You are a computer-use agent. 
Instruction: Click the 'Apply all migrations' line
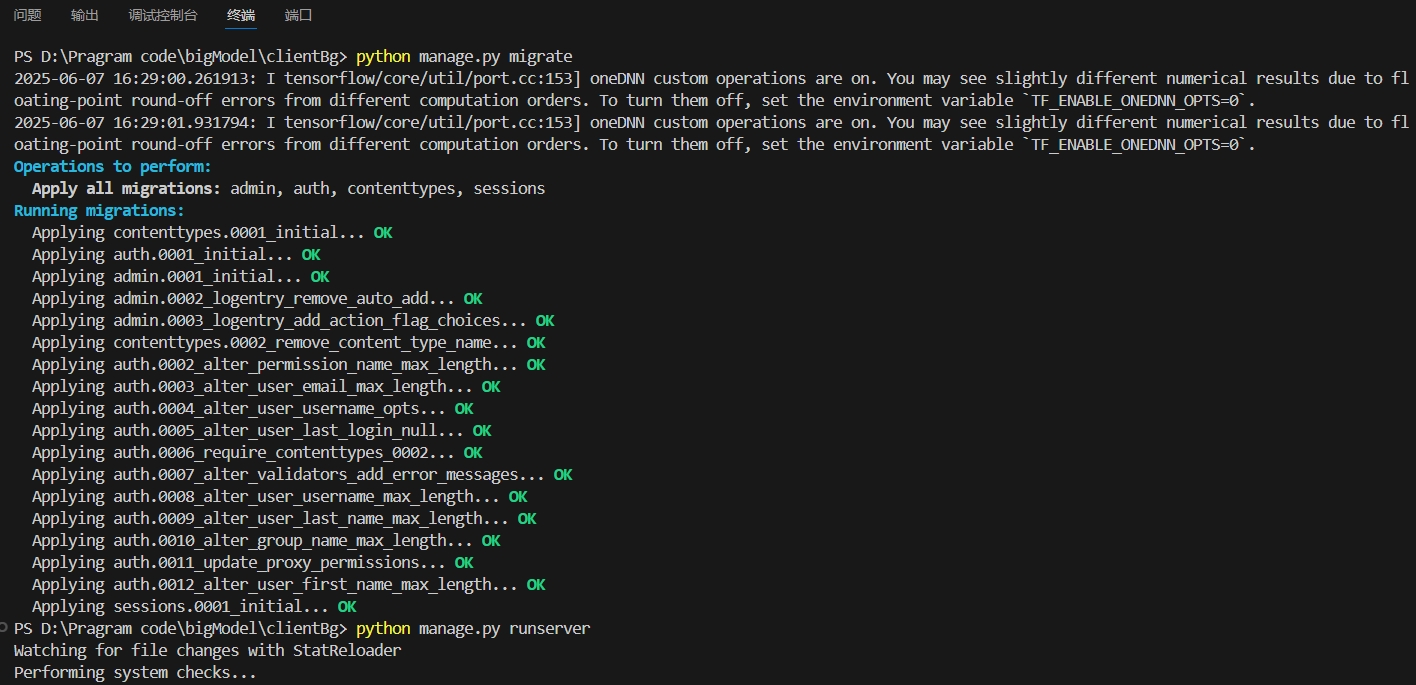coord(288,188)
